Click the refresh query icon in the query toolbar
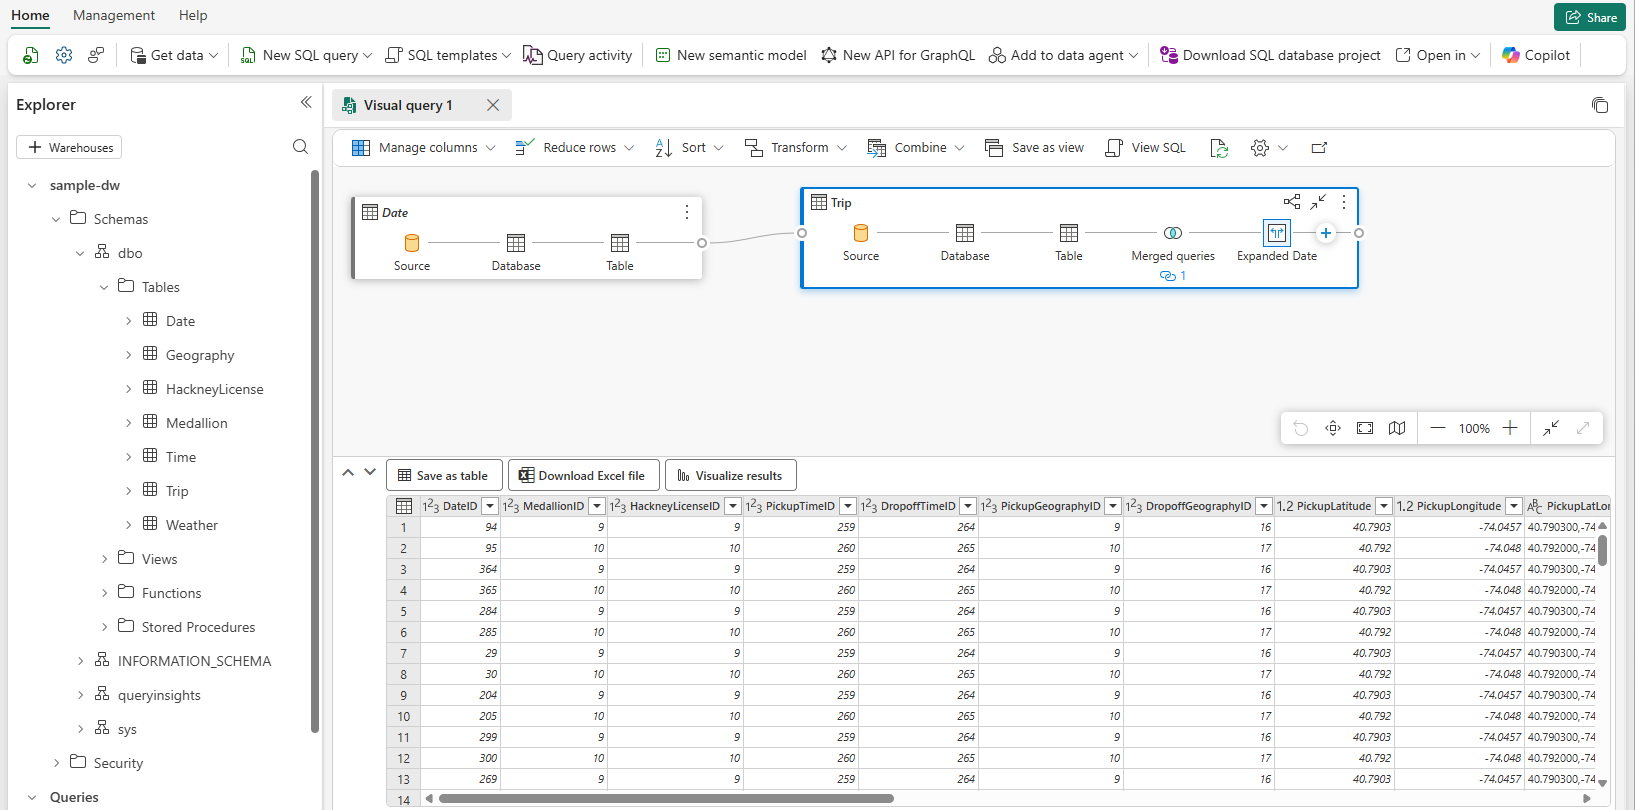The image size is (1635, 810). (1219, 148)
